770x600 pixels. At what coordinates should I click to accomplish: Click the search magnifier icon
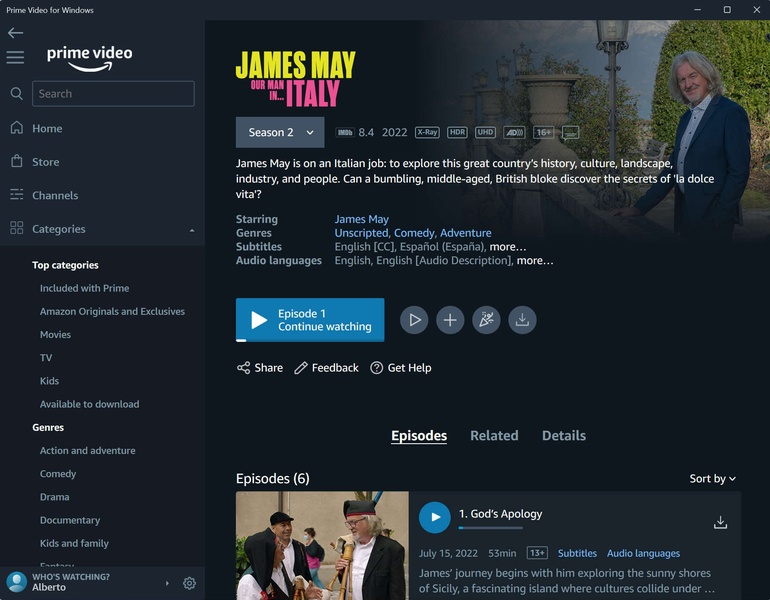[17, 93]
